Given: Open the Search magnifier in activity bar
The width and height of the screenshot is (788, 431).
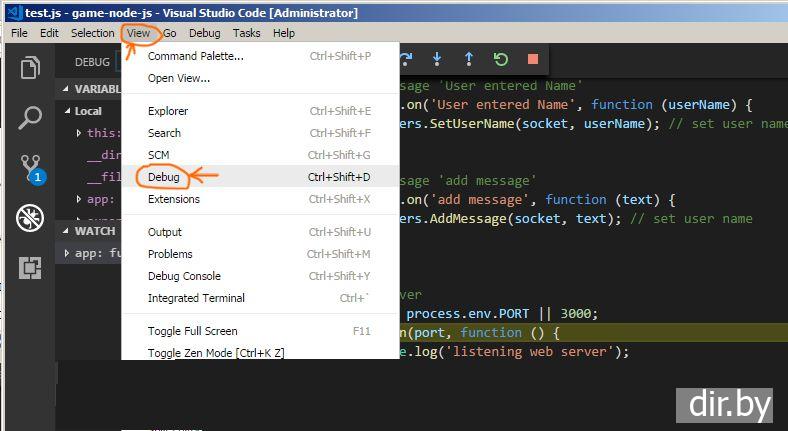Looking at the screenshot, I should click(x=30, y=118).
